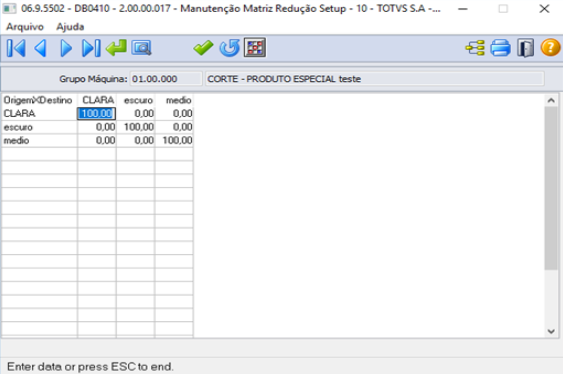Jump to the last record
Image resolution: width=563 pixels, height=376 pixels.
point(91,48)
